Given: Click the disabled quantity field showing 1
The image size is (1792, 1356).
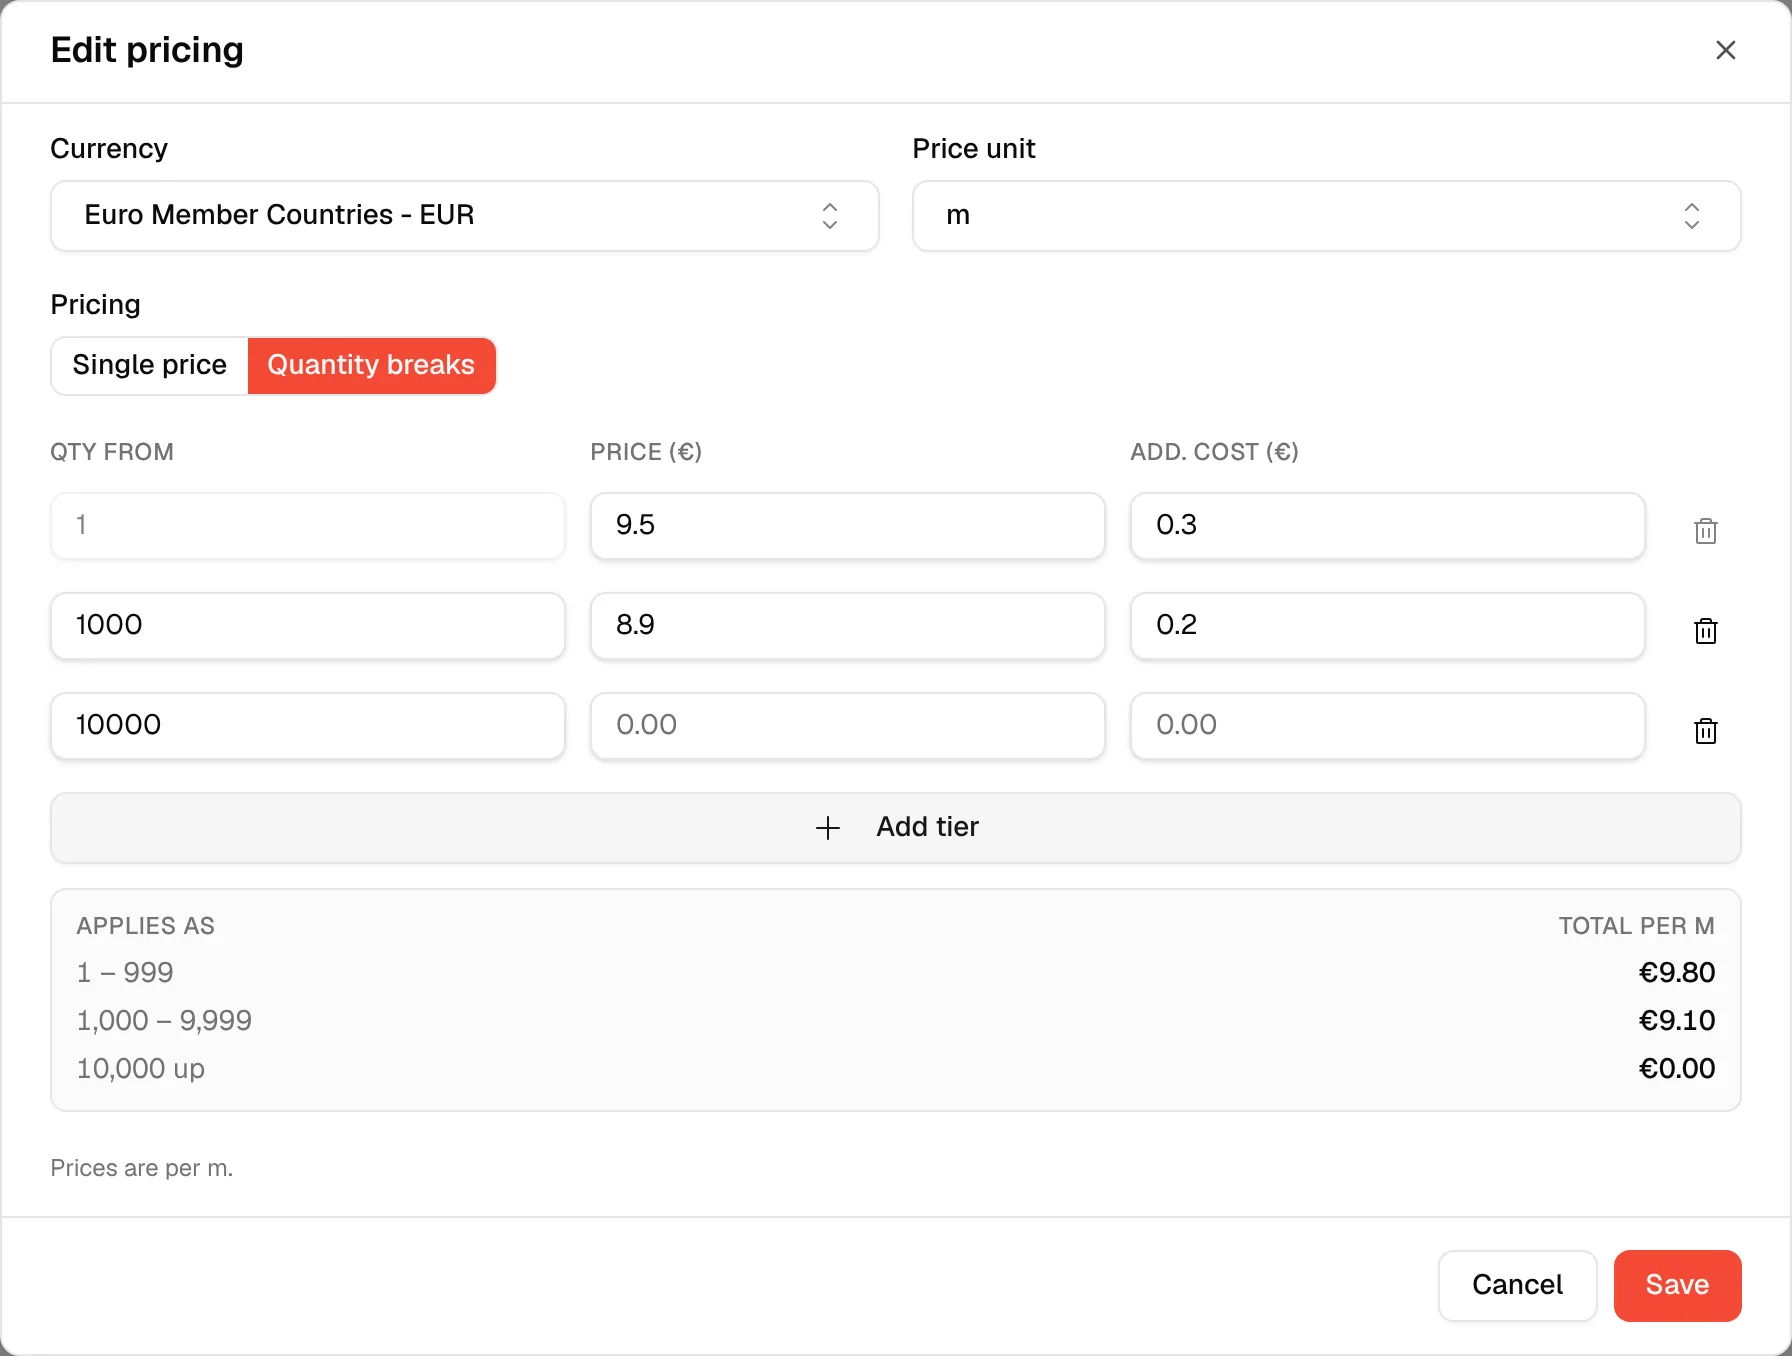Looking at the screenshot, I should click(x=308, y=525).
